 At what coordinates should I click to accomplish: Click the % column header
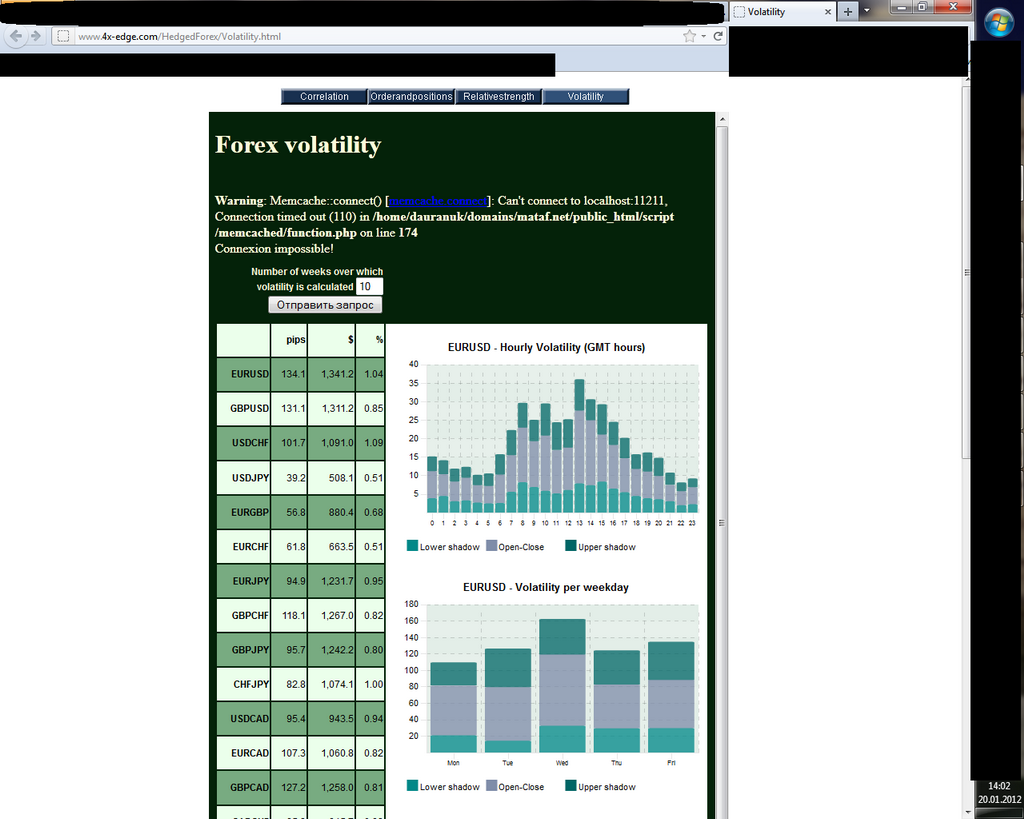point(370,340)
